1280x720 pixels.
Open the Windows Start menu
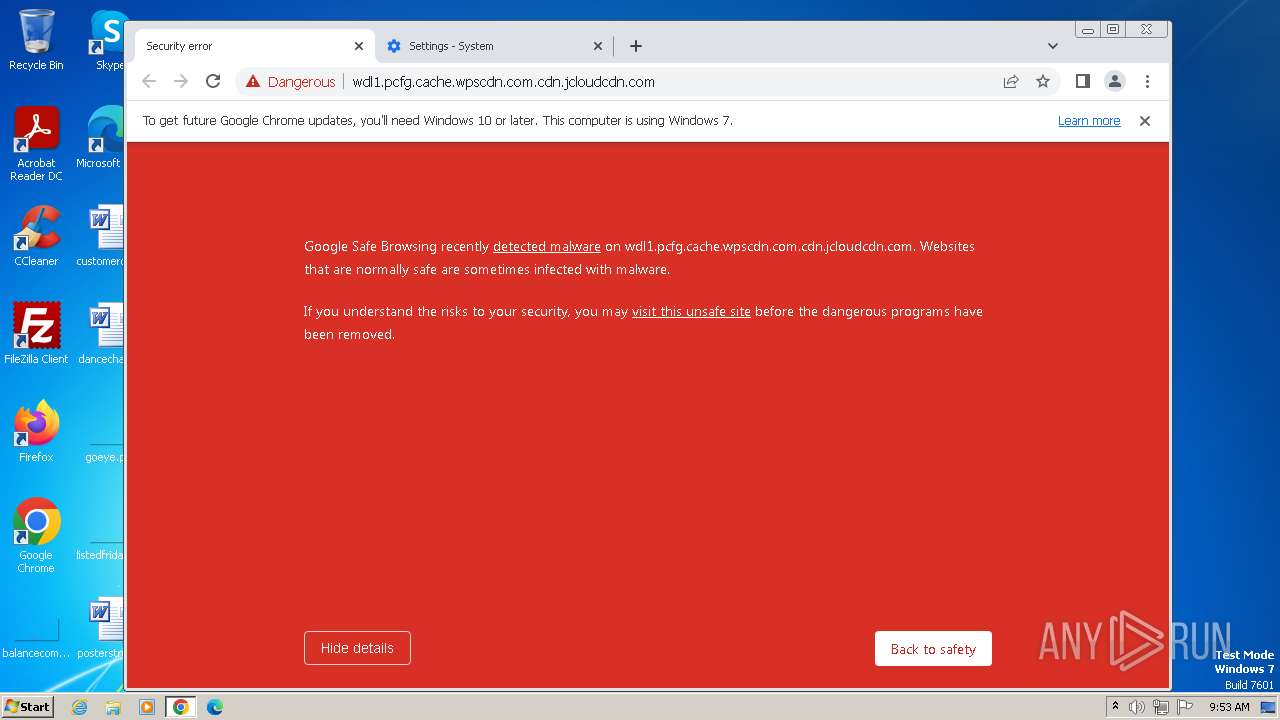coord(28,707)
